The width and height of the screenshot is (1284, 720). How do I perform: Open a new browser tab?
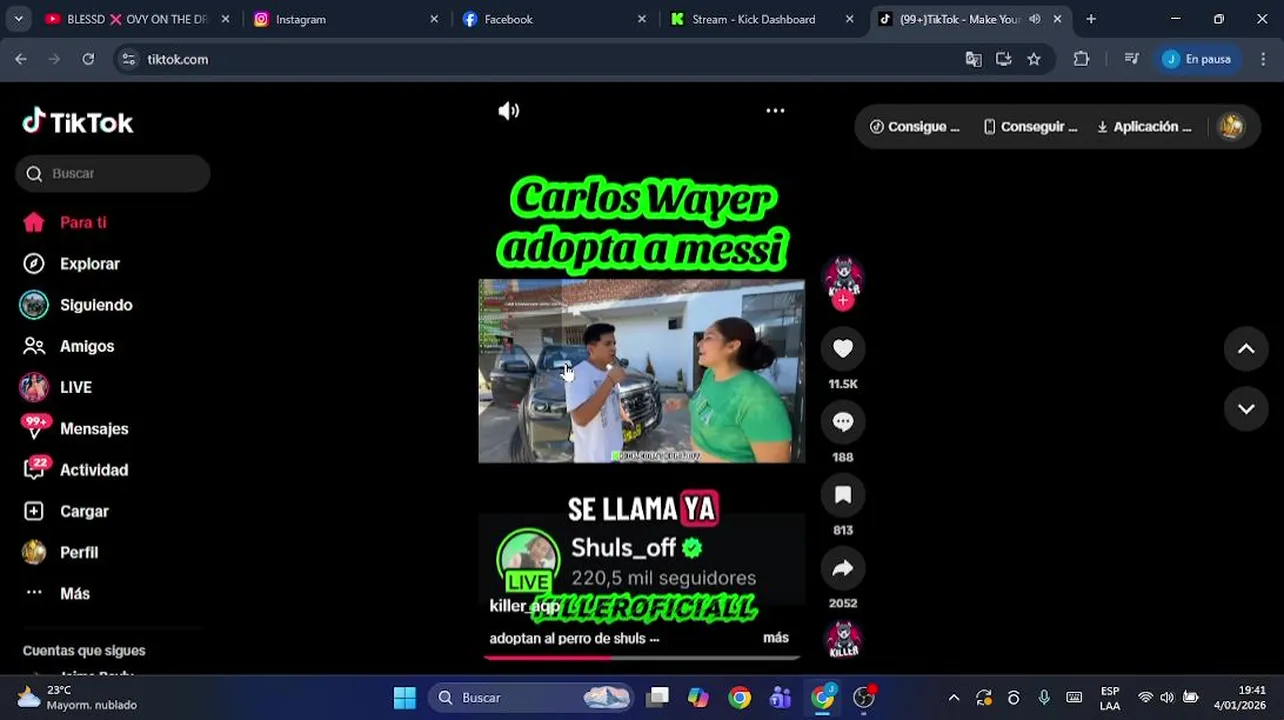pos(1091,19)
